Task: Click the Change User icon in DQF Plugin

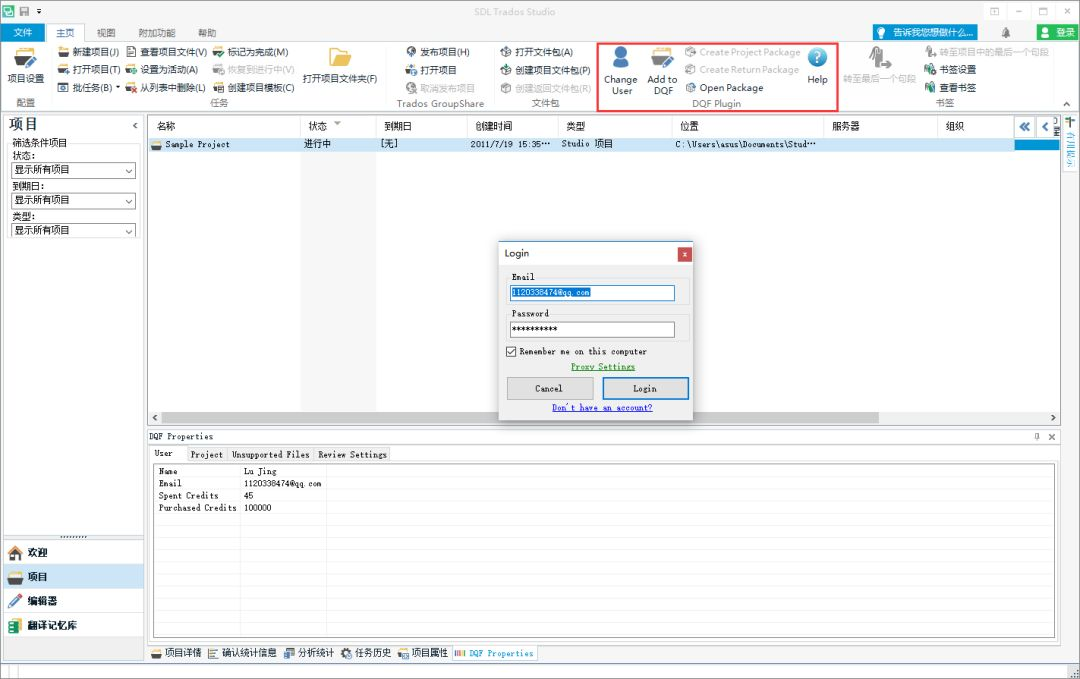Action: (620, 68)
